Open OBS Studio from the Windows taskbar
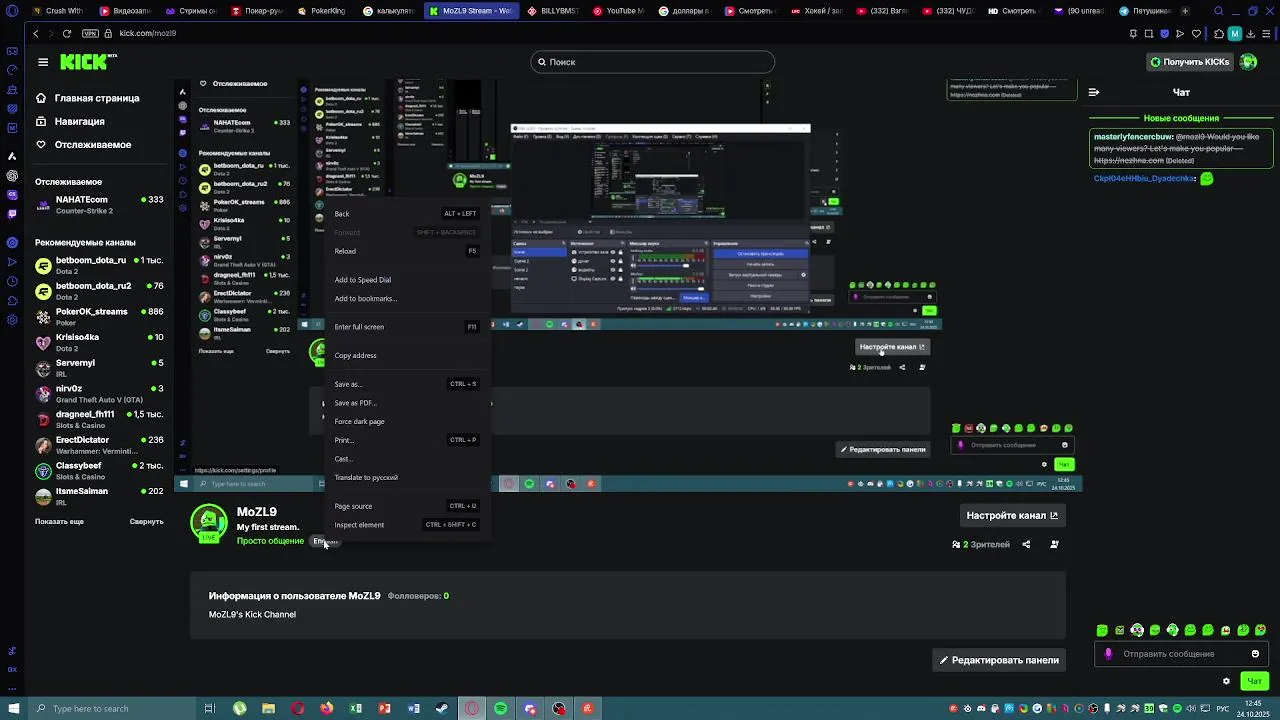The width and height of the screenshot is (1280, 720). (x=559, y=708)
